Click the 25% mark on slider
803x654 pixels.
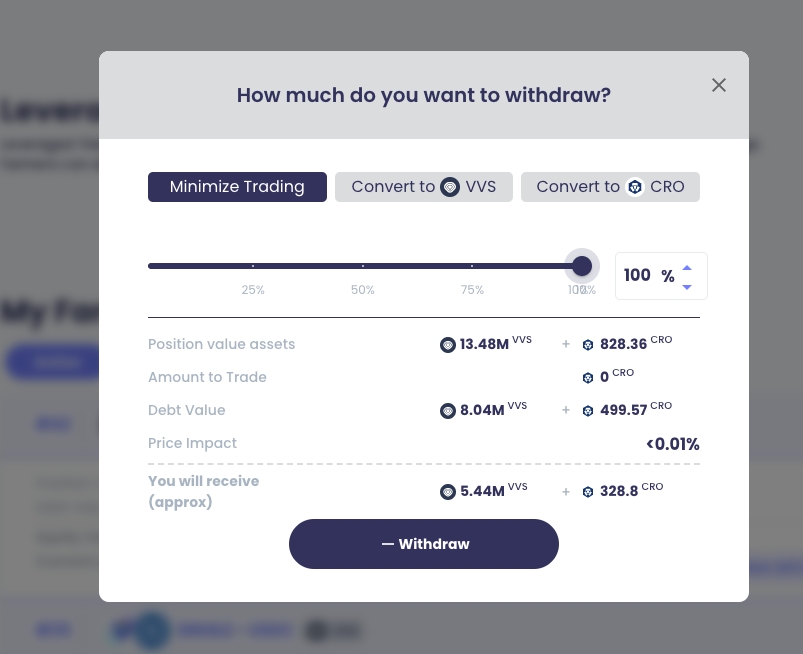[x=253, y=266]
